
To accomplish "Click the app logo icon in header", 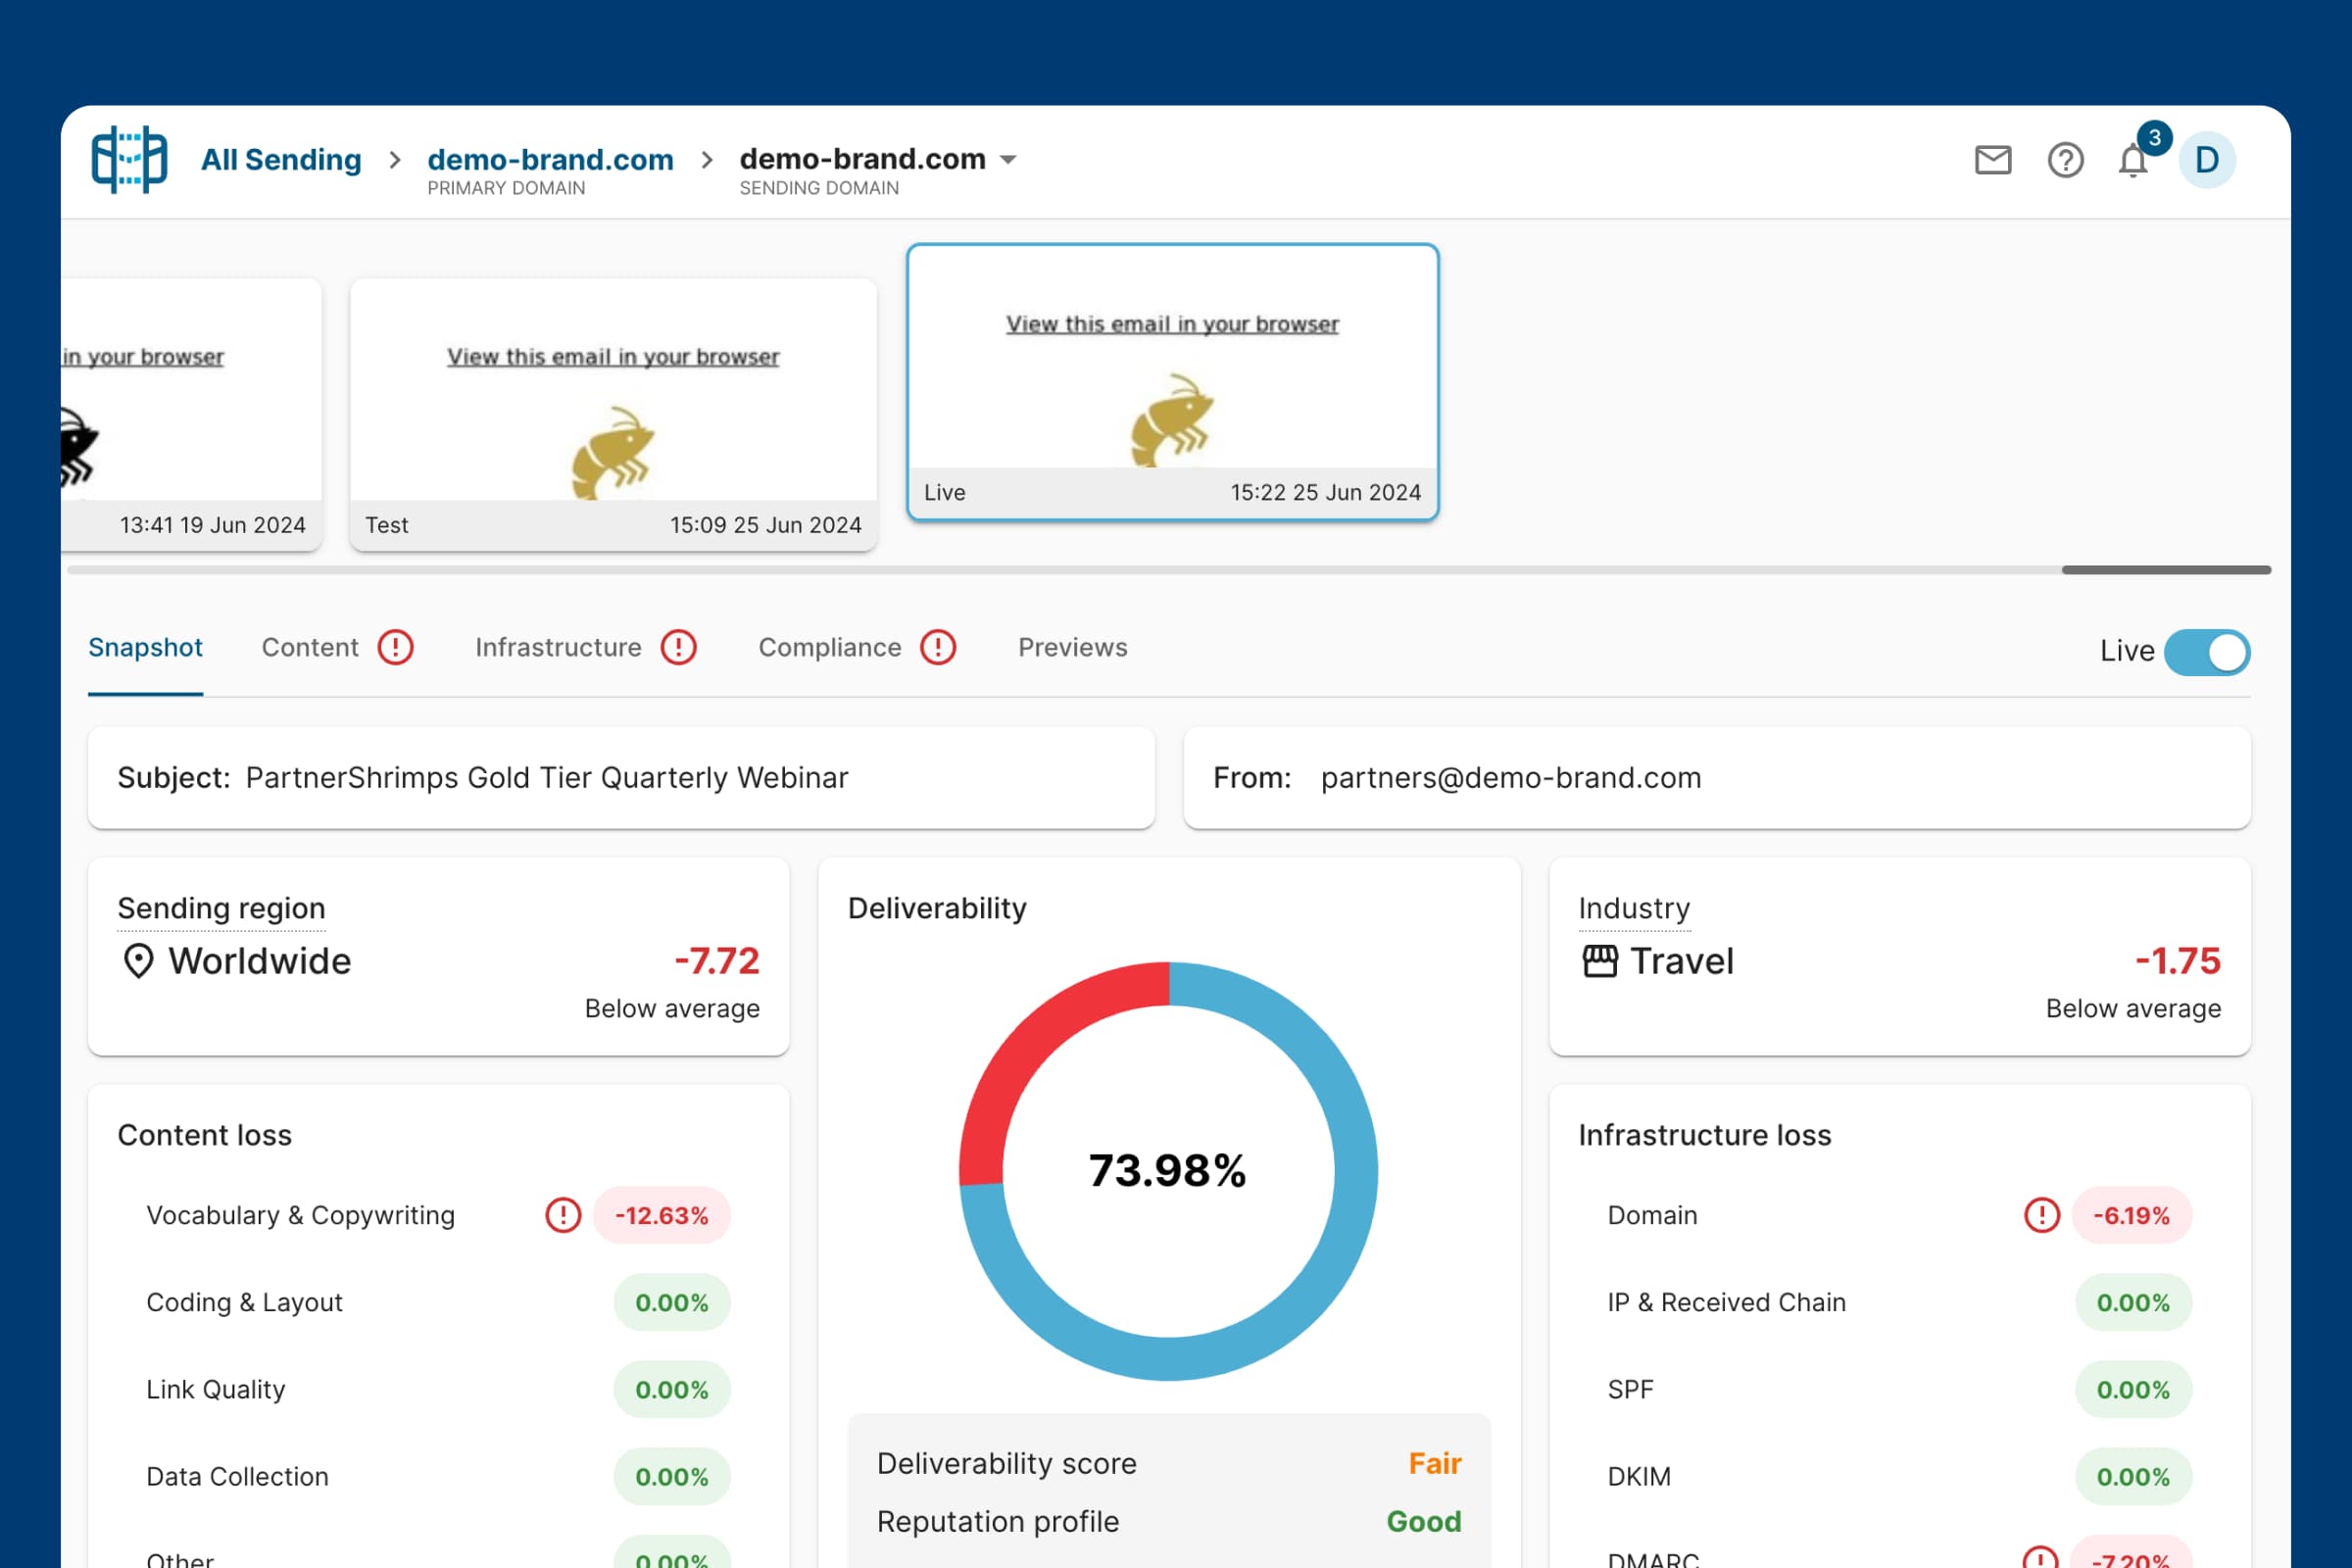I will [x=129, y=160].
